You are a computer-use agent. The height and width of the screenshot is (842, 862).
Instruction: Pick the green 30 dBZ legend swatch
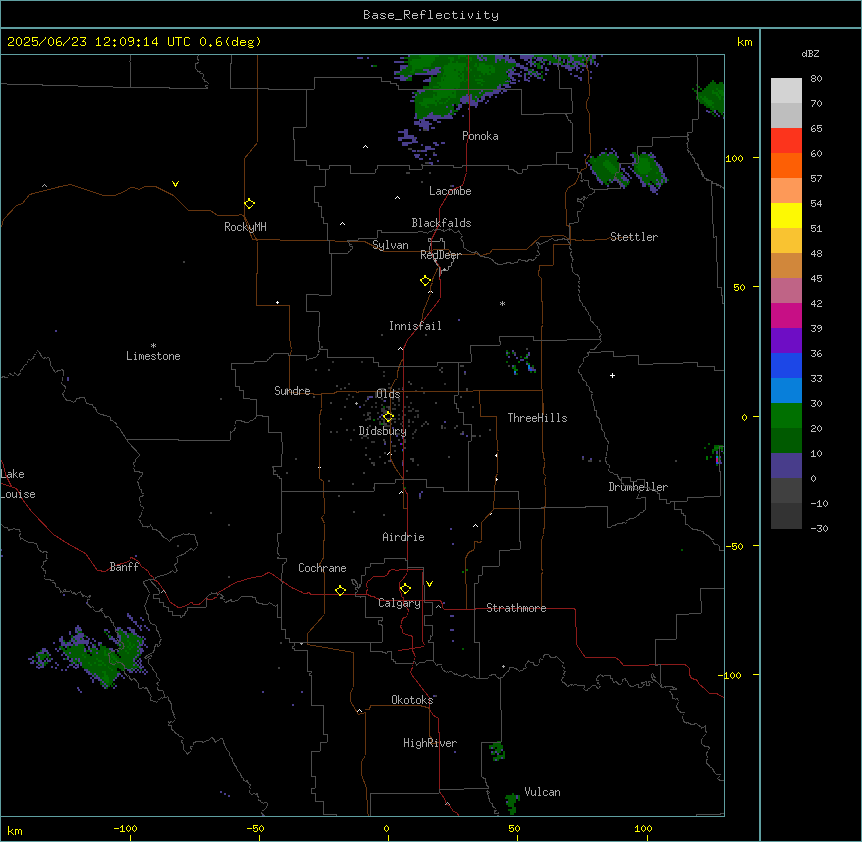click(786, 416)
